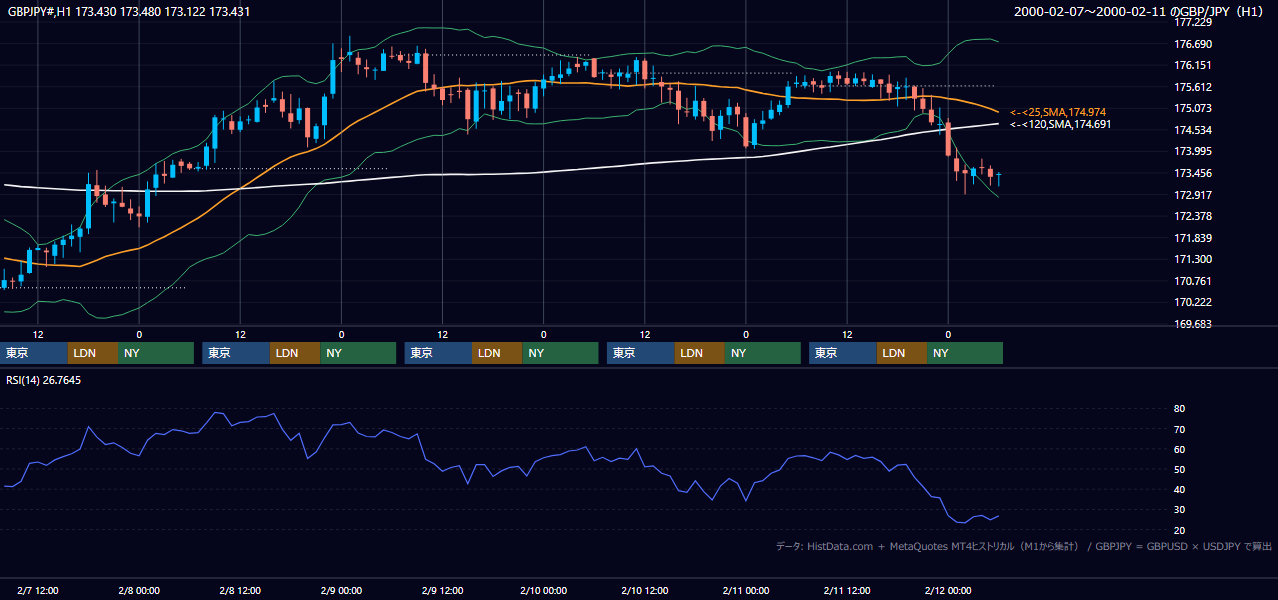Select the 2/12 00:00 date label
This screenshot has width=1278, height=600.
(x=947, y=591)
